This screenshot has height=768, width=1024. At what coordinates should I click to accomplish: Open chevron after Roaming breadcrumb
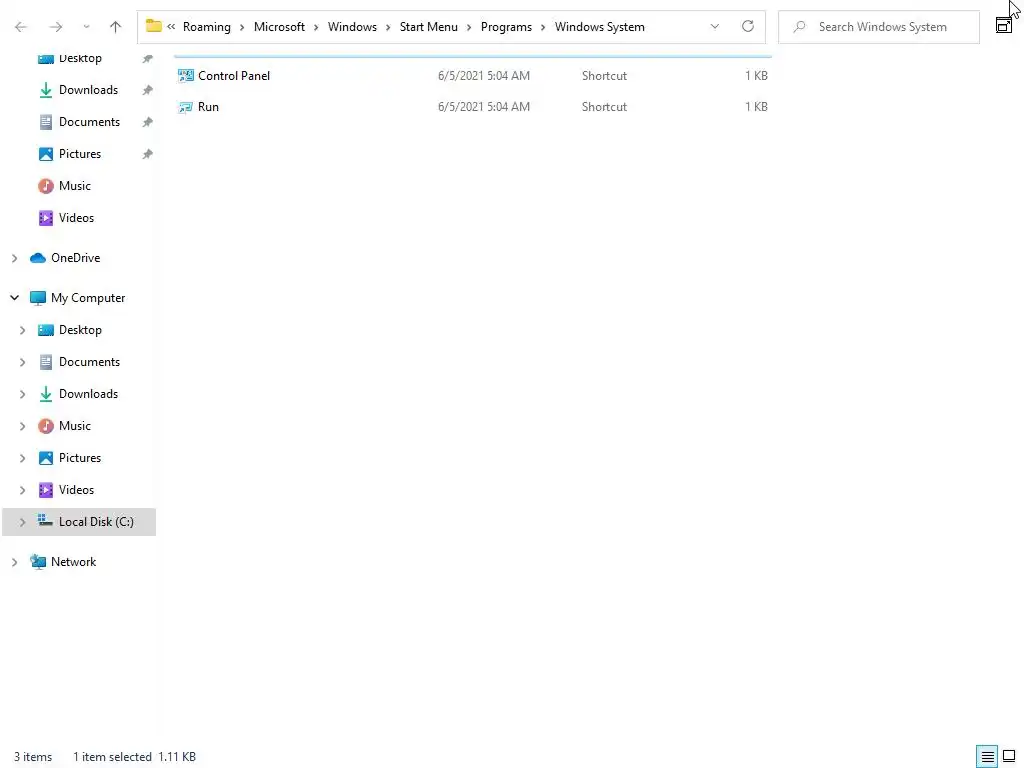[x=242, y=27]
